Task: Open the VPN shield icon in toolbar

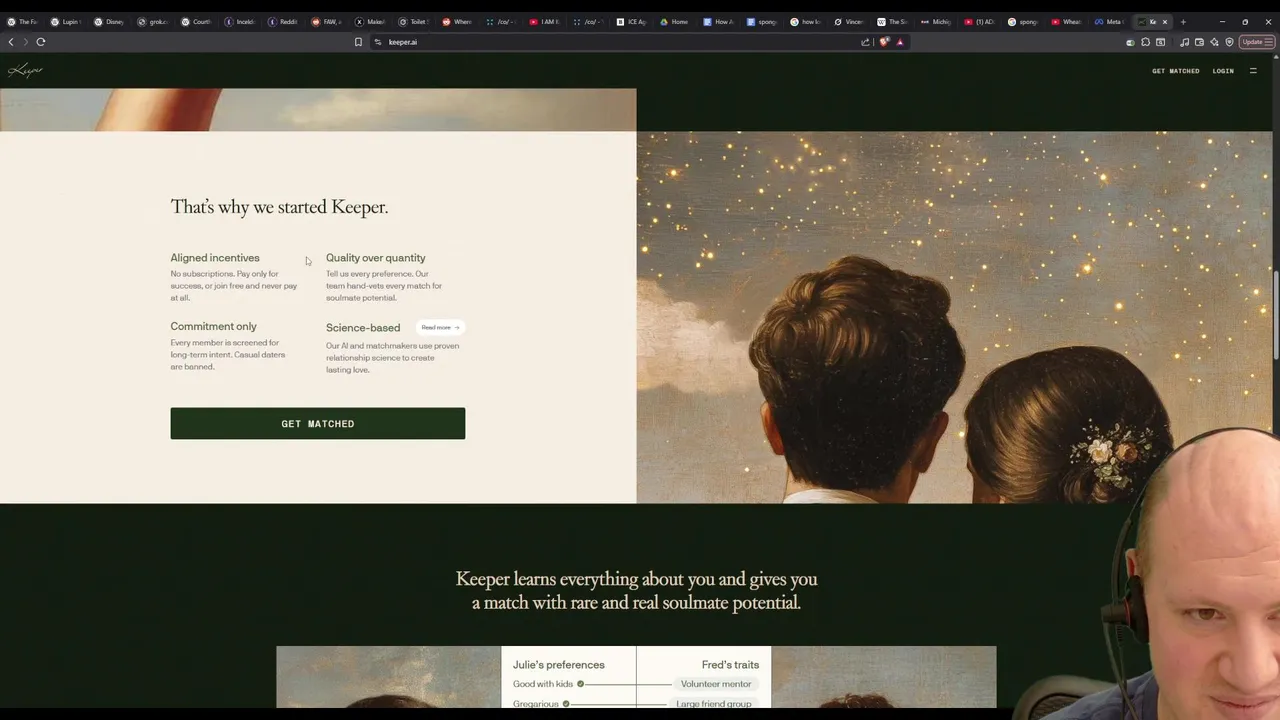Action: (x=1229, y=42)
